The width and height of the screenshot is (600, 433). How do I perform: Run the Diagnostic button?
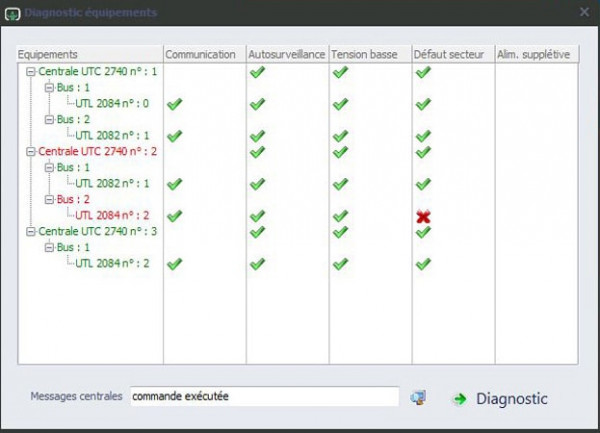pyautogui.click(x=511, y=399)
